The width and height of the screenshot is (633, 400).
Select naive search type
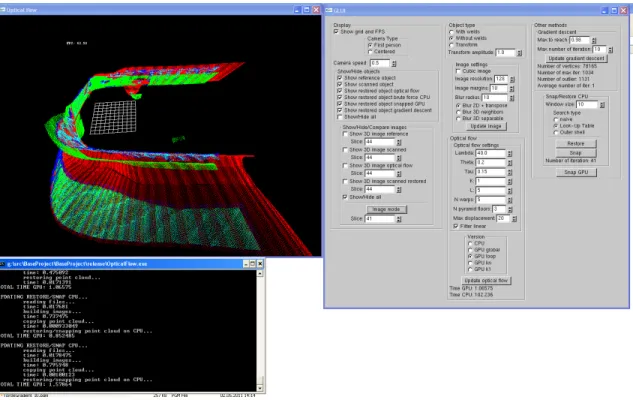555,119
